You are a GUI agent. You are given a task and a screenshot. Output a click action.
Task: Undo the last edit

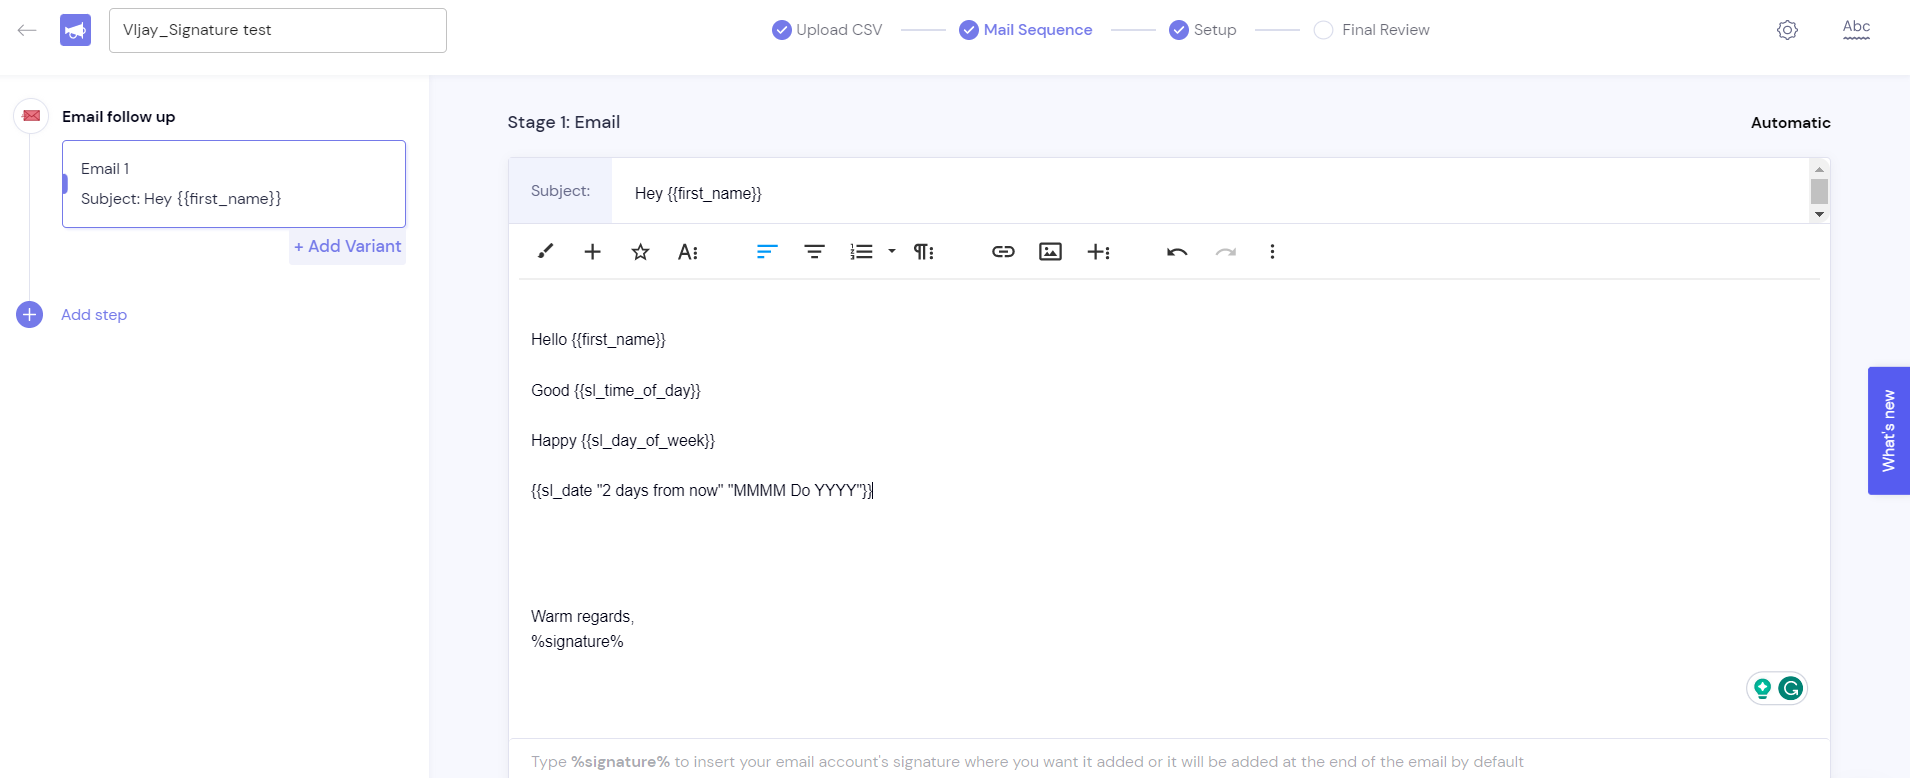[1177, 252]
